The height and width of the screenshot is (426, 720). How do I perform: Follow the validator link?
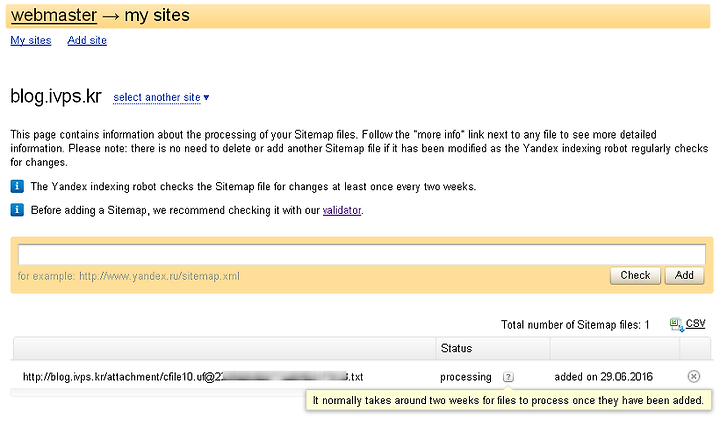pyautogui.click(x=342, y=210)
